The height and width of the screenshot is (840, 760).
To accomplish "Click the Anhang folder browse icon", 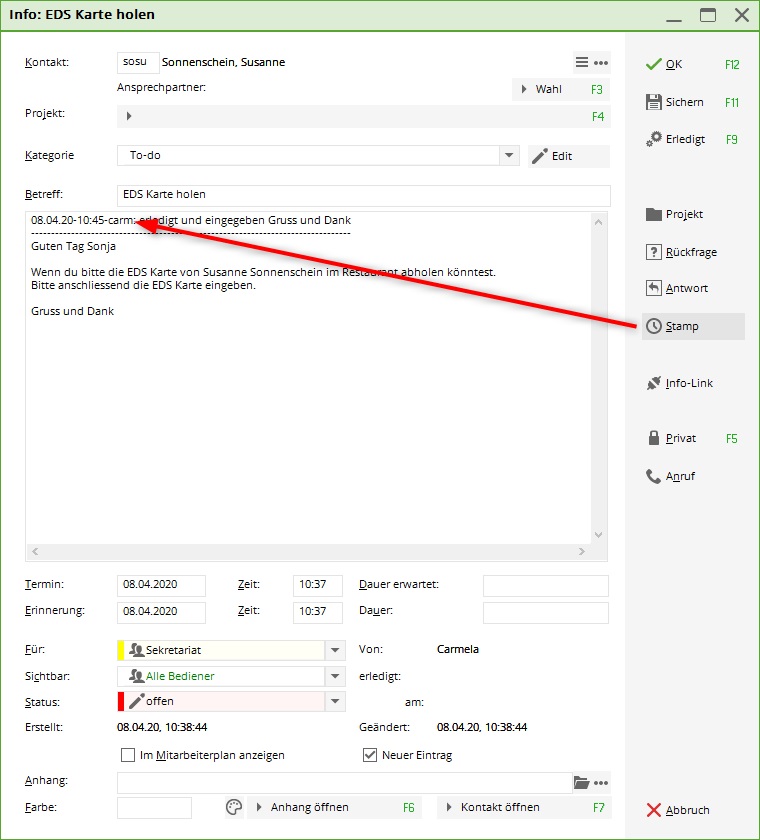I will [x=582, y=782].
